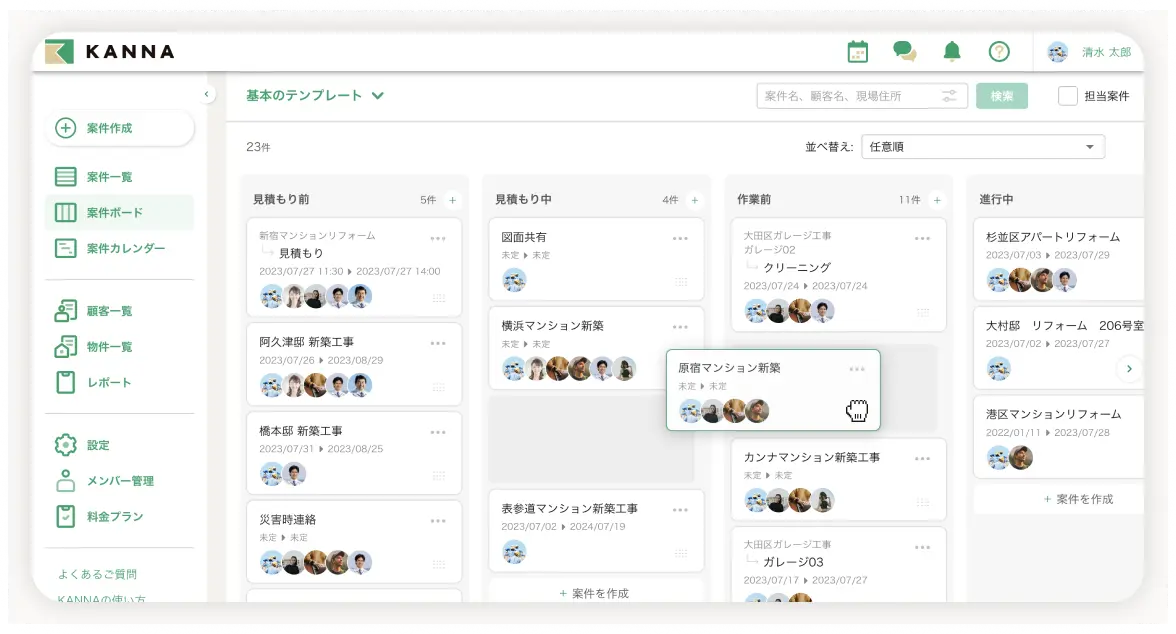The image size is (1176, 634).
Task: Open more menu on カンナマンション新築工事 card
Action: pos(922,458)
